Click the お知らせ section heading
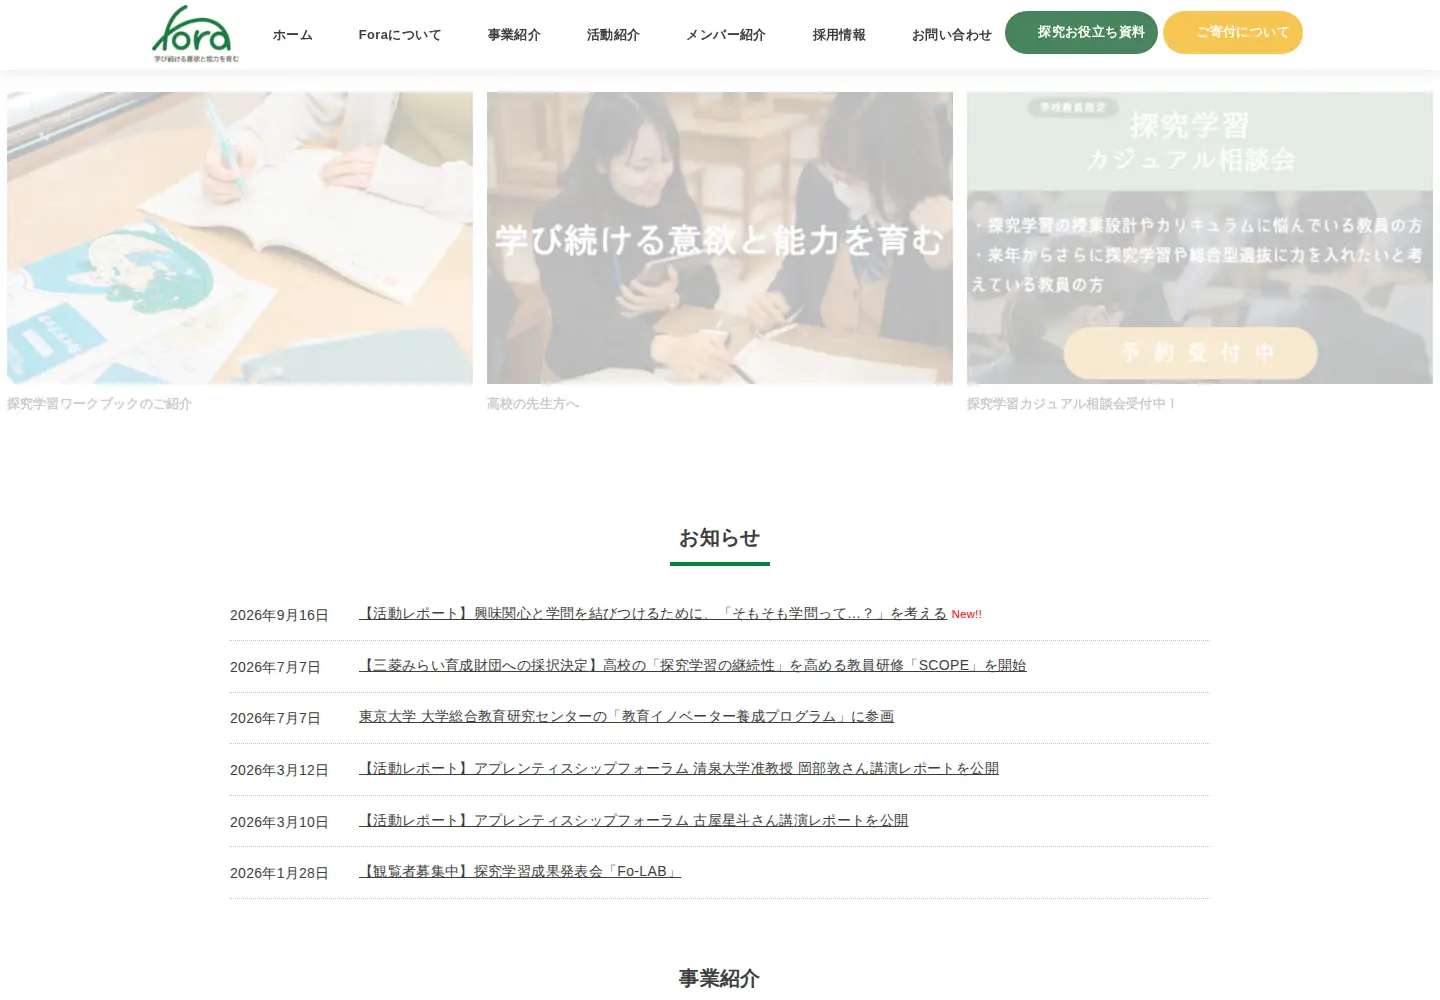This screenshot has height=1000, width=1440. point(720,538)
